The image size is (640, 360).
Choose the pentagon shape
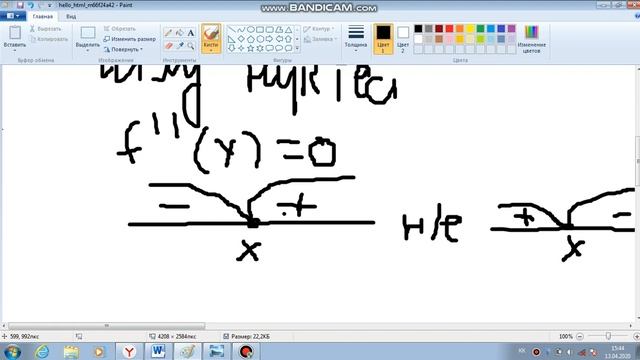click(250, 39)
